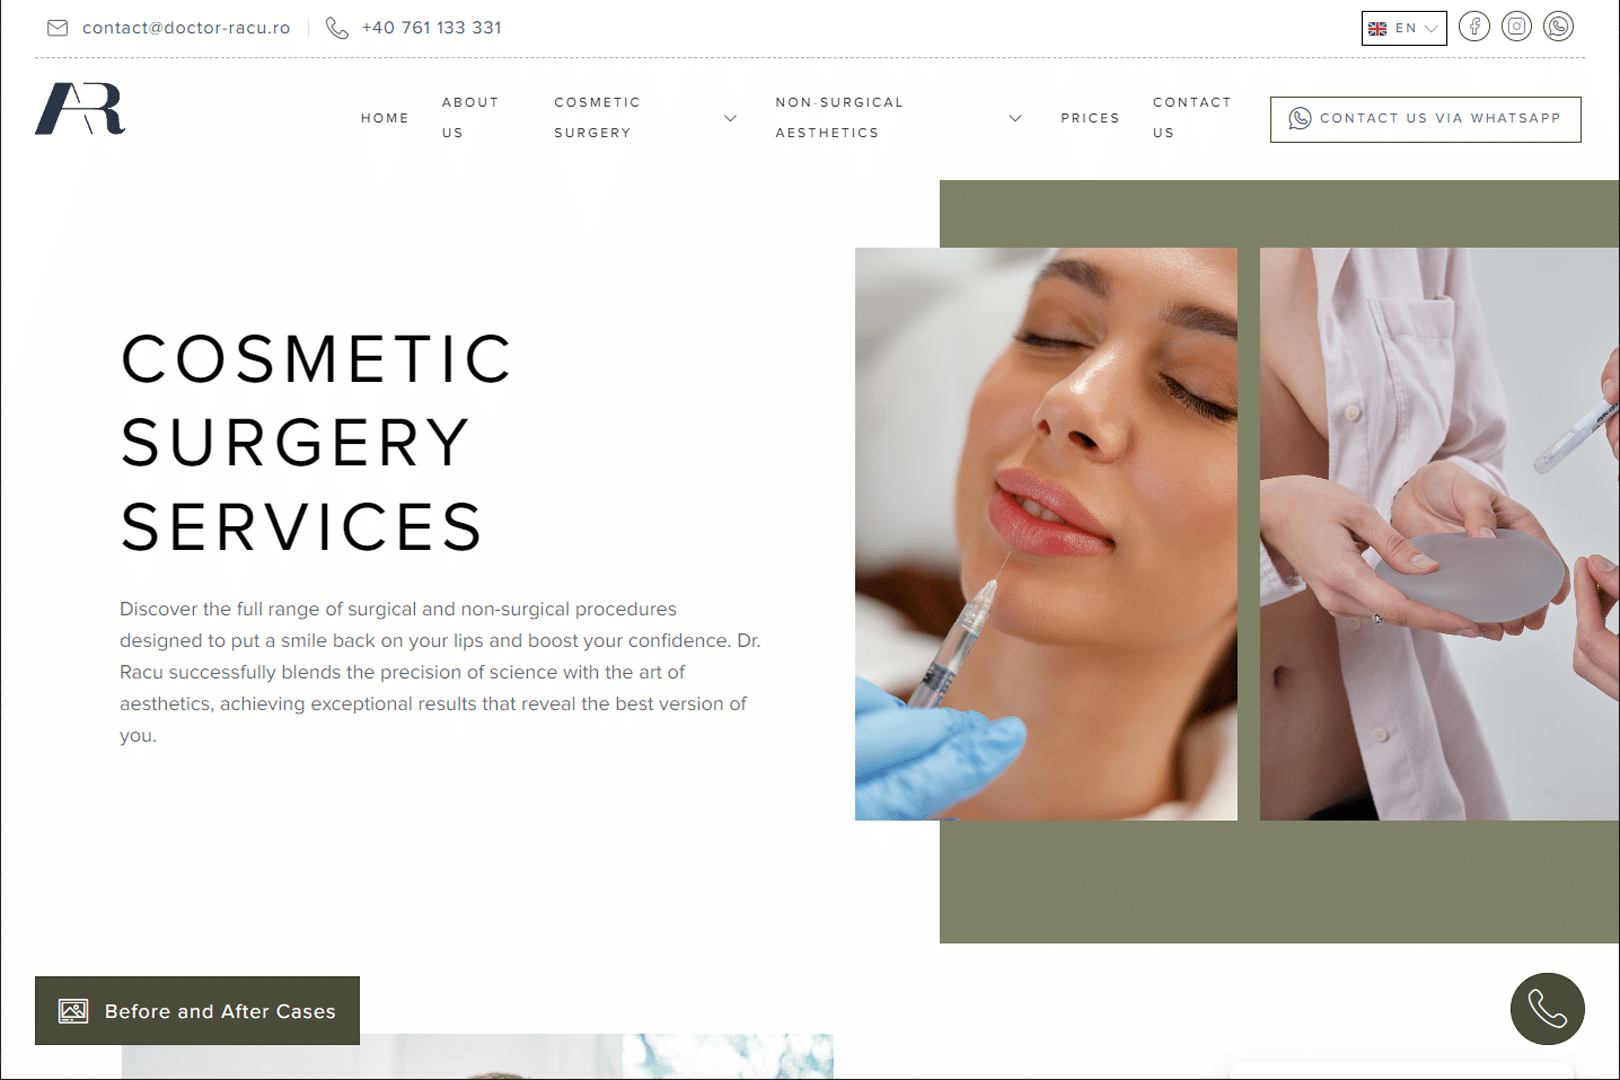Click Contact Us via WhatsApp button

[x=1425, y=119]
